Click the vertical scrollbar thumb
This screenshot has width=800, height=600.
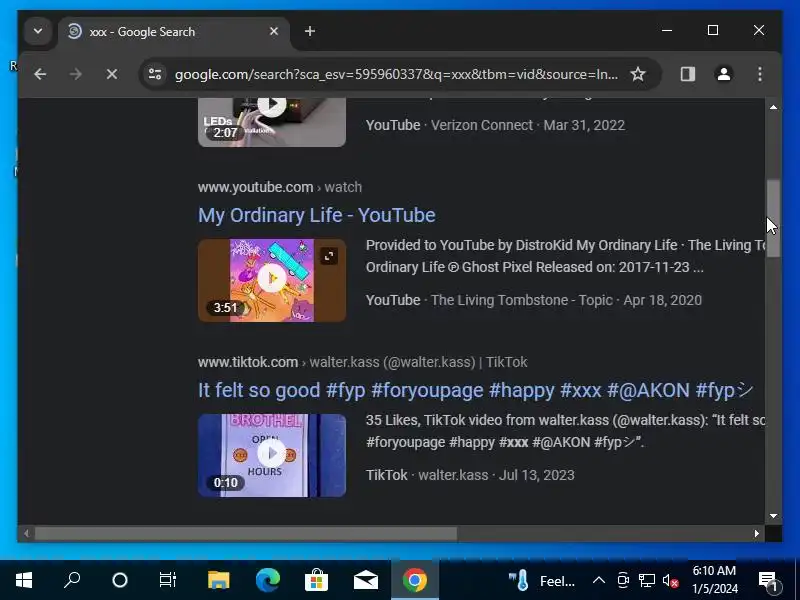coord(773,218)
